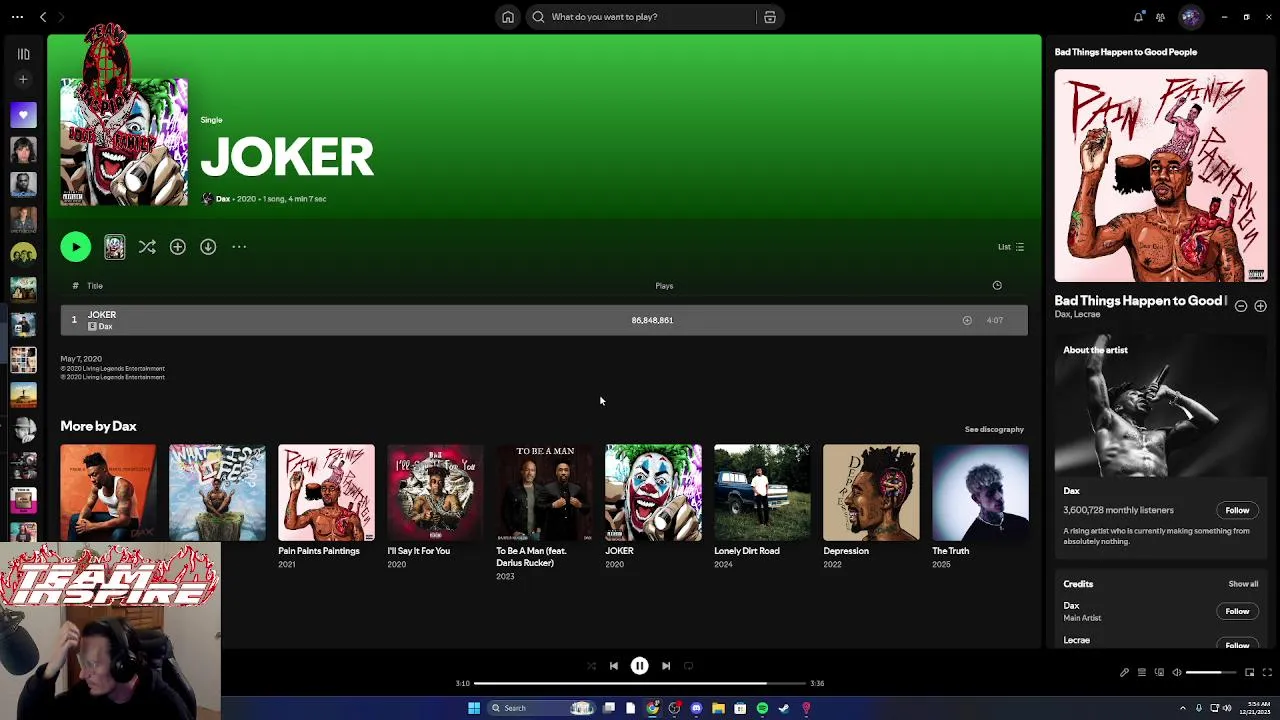The height and width of the screenshot is (720, 1280).
Task: Open more options for JOKER single
Action: tap(239, 247)
